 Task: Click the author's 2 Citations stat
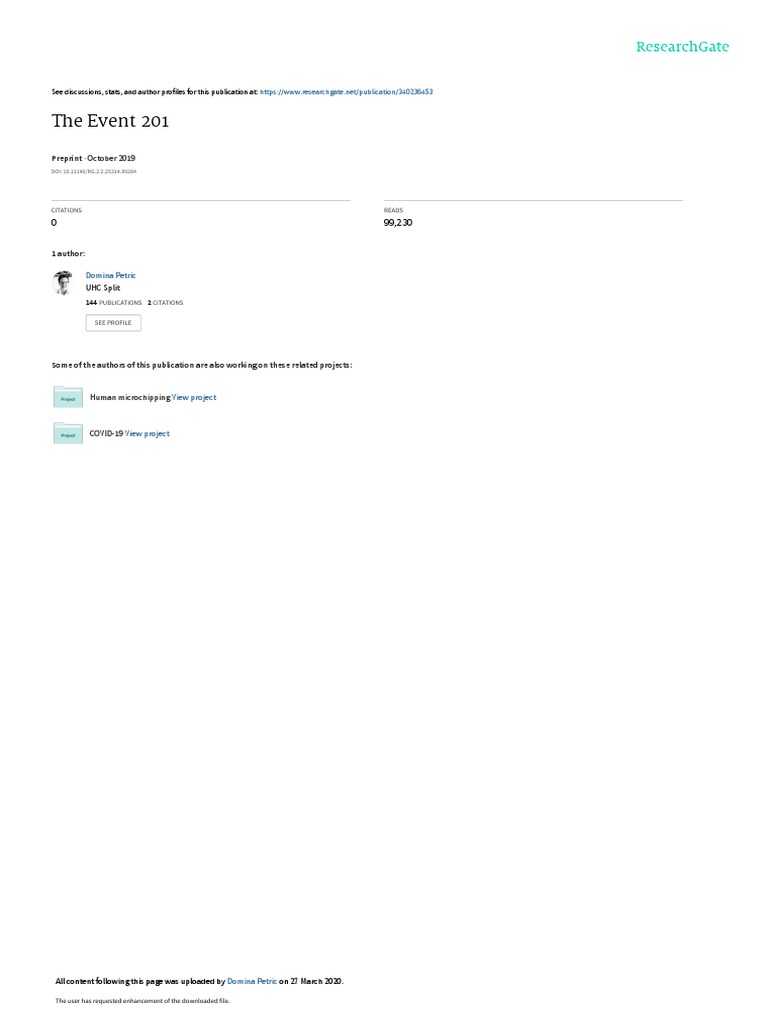coord(165,303)
